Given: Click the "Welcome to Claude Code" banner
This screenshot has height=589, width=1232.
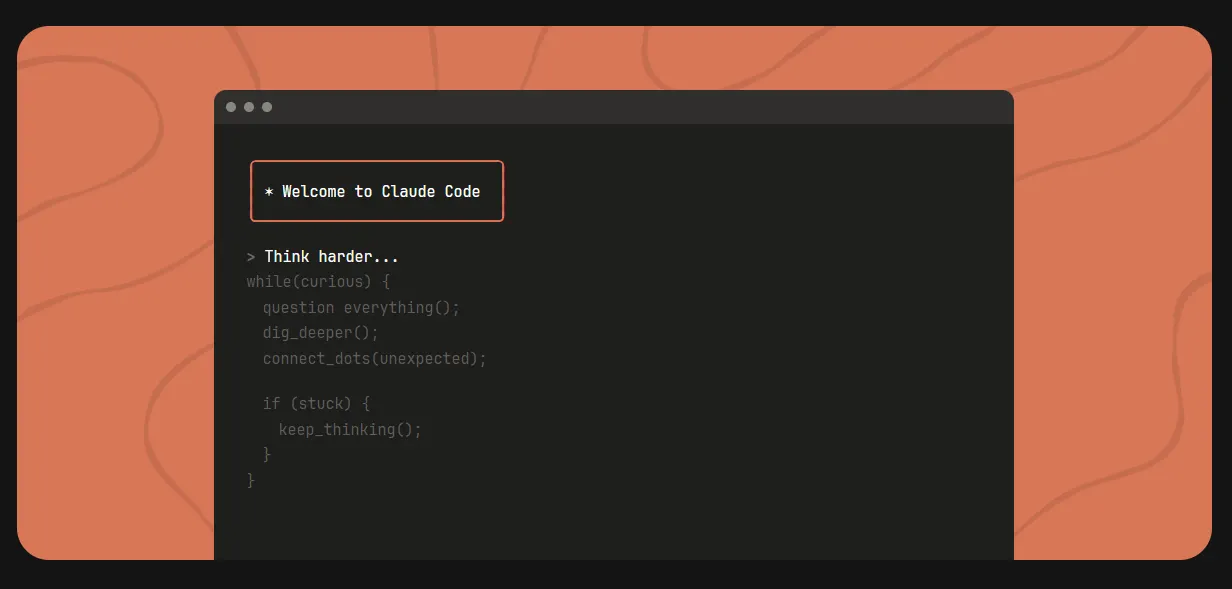Looking at the screenshot, I should pyautogui.click(x=377, y=191).
